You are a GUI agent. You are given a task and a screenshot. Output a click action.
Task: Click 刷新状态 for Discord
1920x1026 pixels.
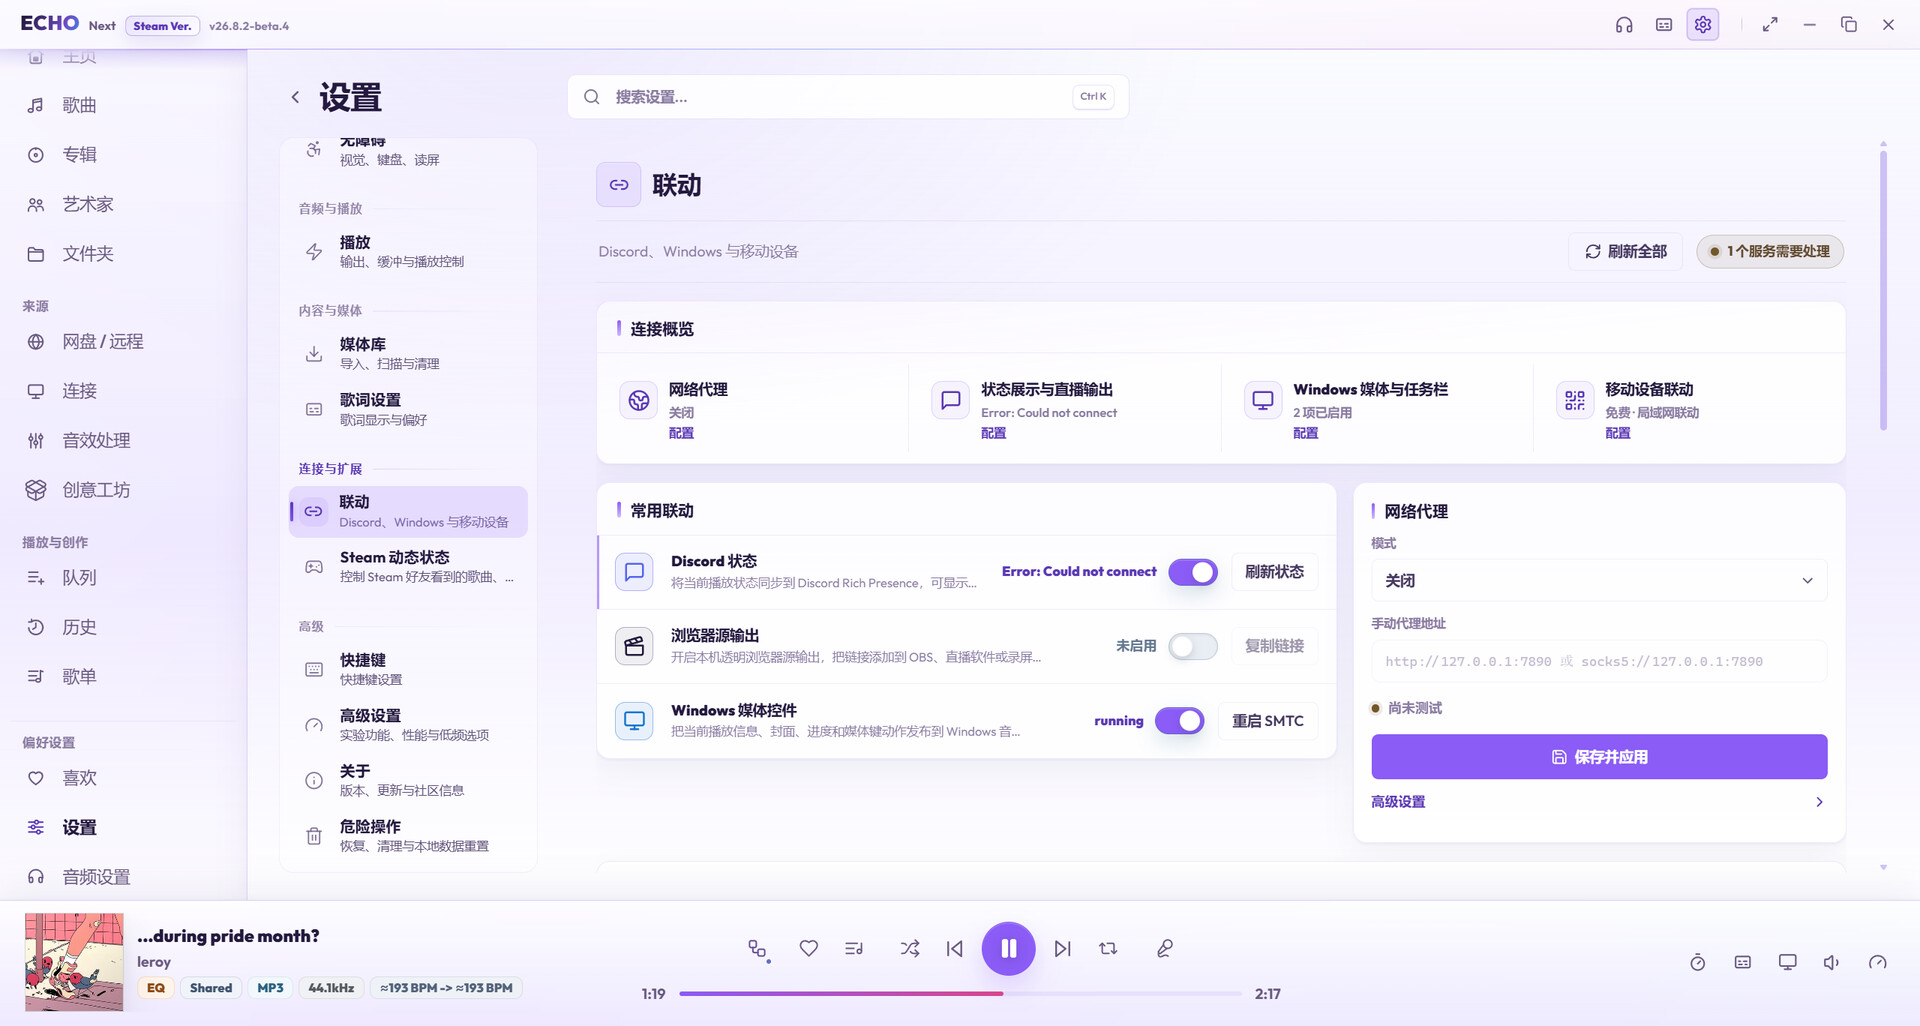point(1274,572)
